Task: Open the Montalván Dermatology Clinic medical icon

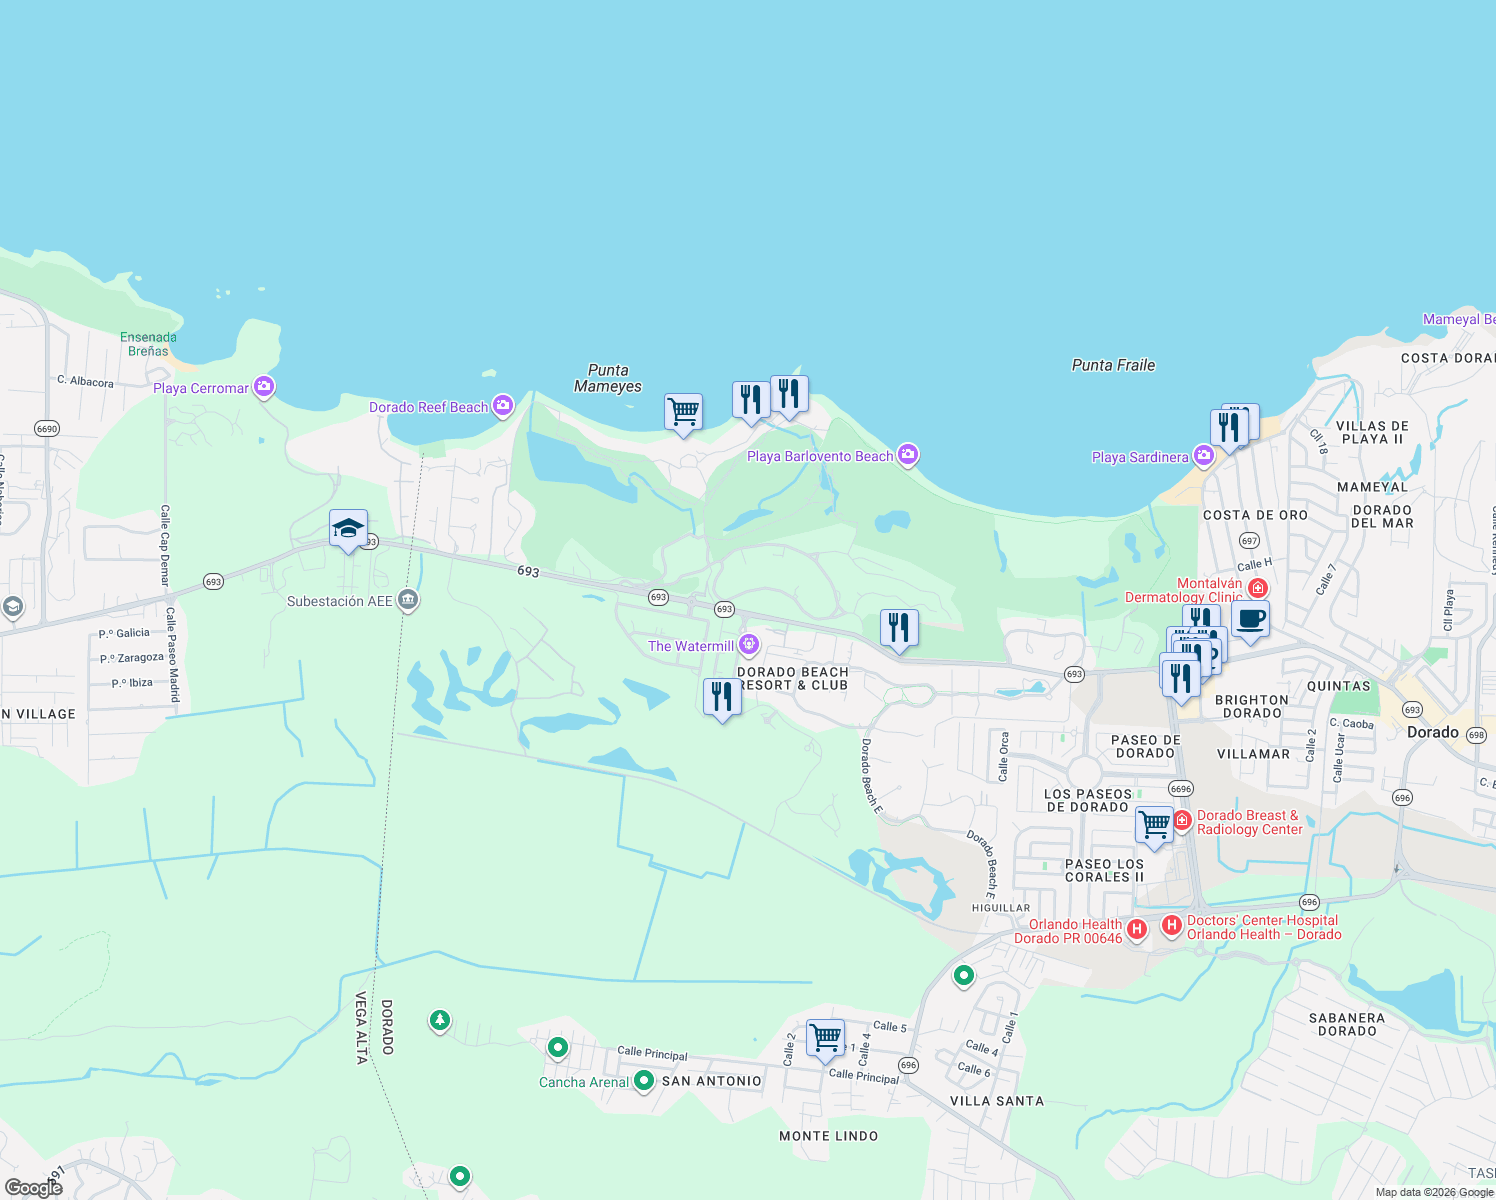Action: tap(1258, 588)
